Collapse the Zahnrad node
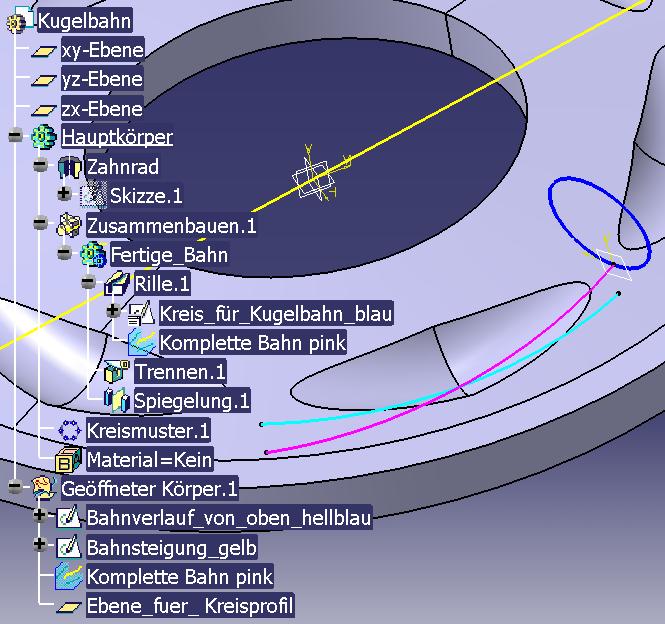Viewport: 665px width, 624px height. (40, 164)
